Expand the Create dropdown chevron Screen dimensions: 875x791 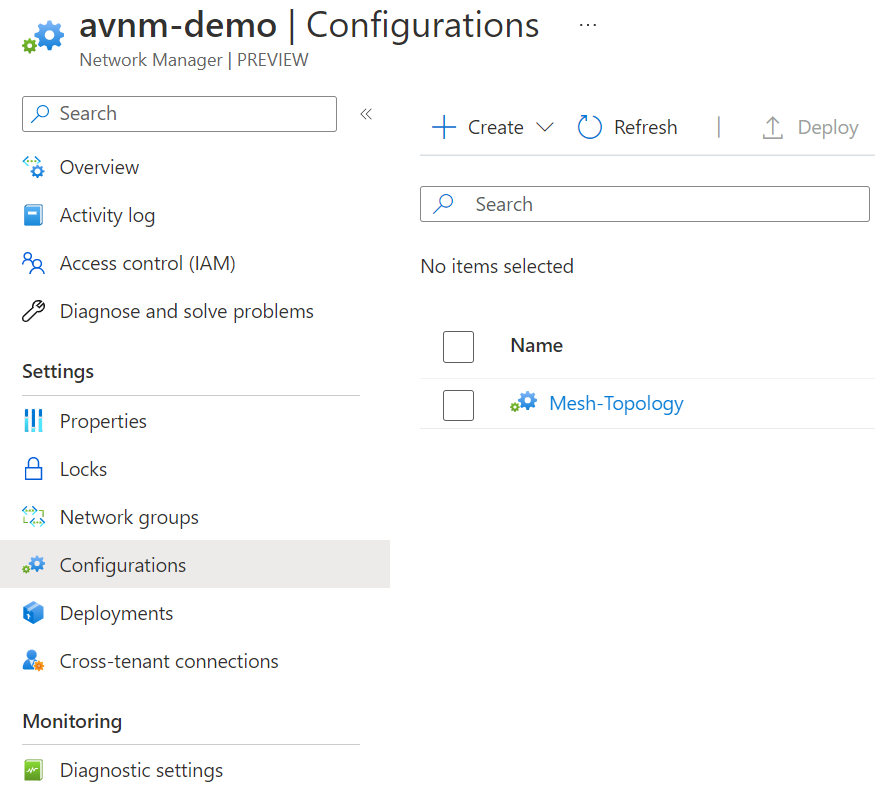(545, 128)
